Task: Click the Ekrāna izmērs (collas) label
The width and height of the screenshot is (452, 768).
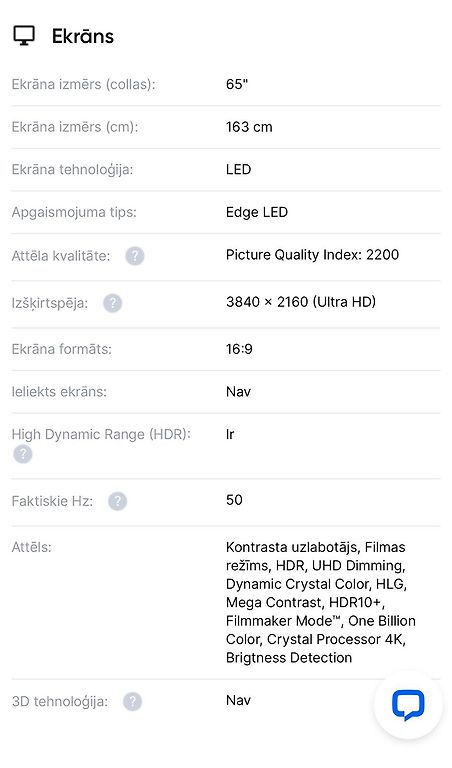Action: tap(83, 84)
